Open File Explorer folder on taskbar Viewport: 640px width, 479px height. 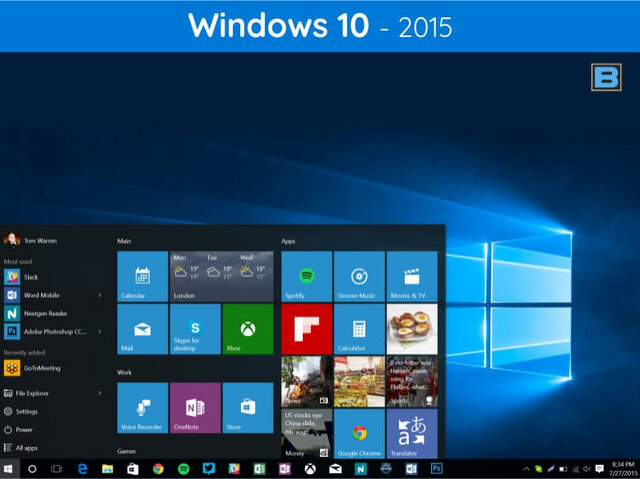tap(107, 469)
